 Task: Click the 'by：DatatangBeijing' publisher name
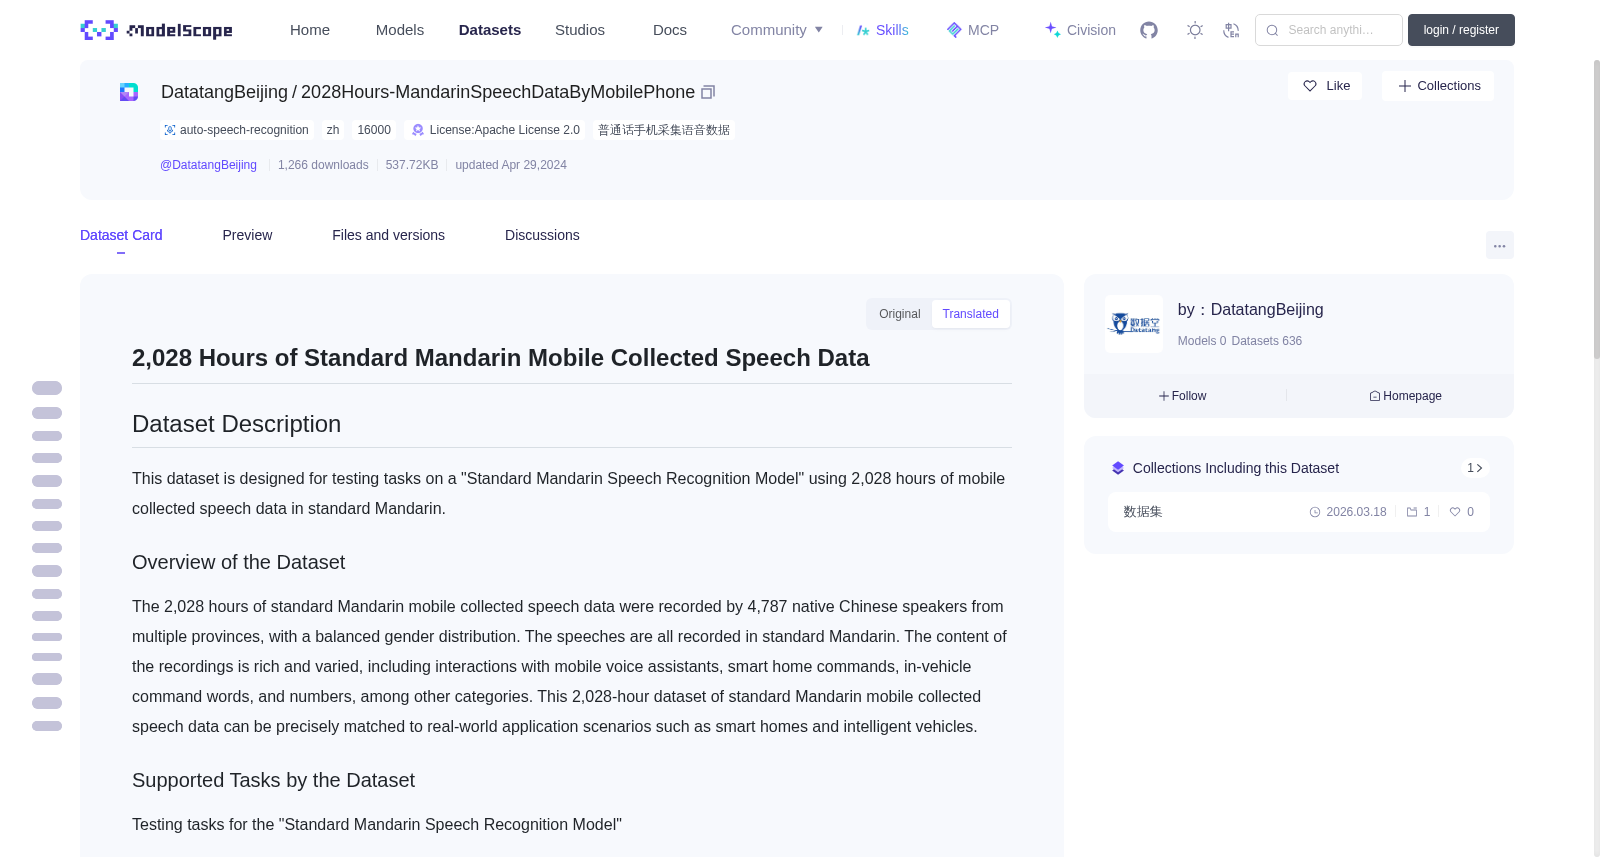(x=1250, y=310)
